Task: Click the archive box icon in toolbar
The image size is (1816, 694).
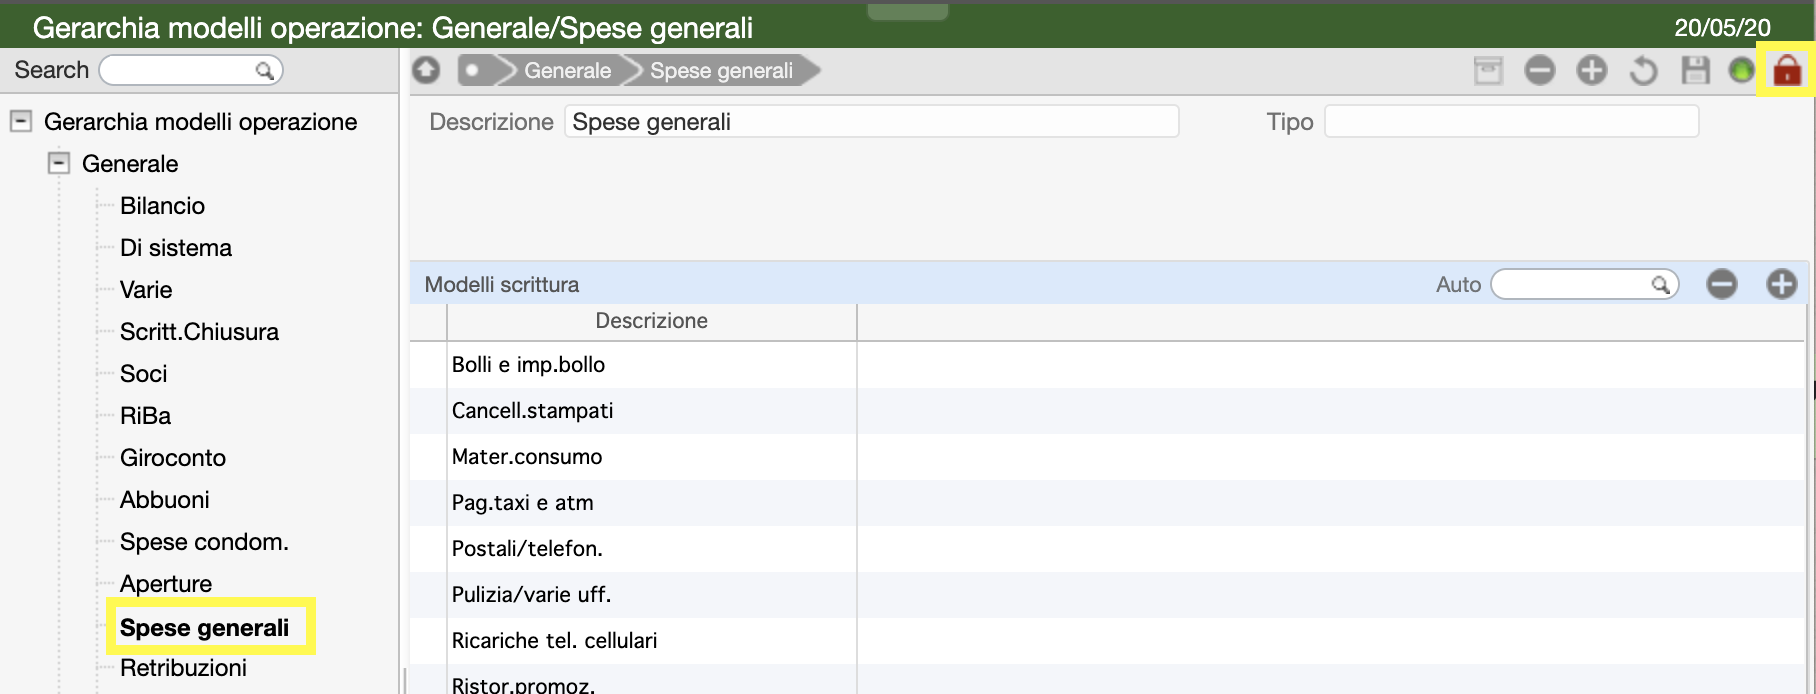Action: pyautogui.click(x=1488, y=71)
